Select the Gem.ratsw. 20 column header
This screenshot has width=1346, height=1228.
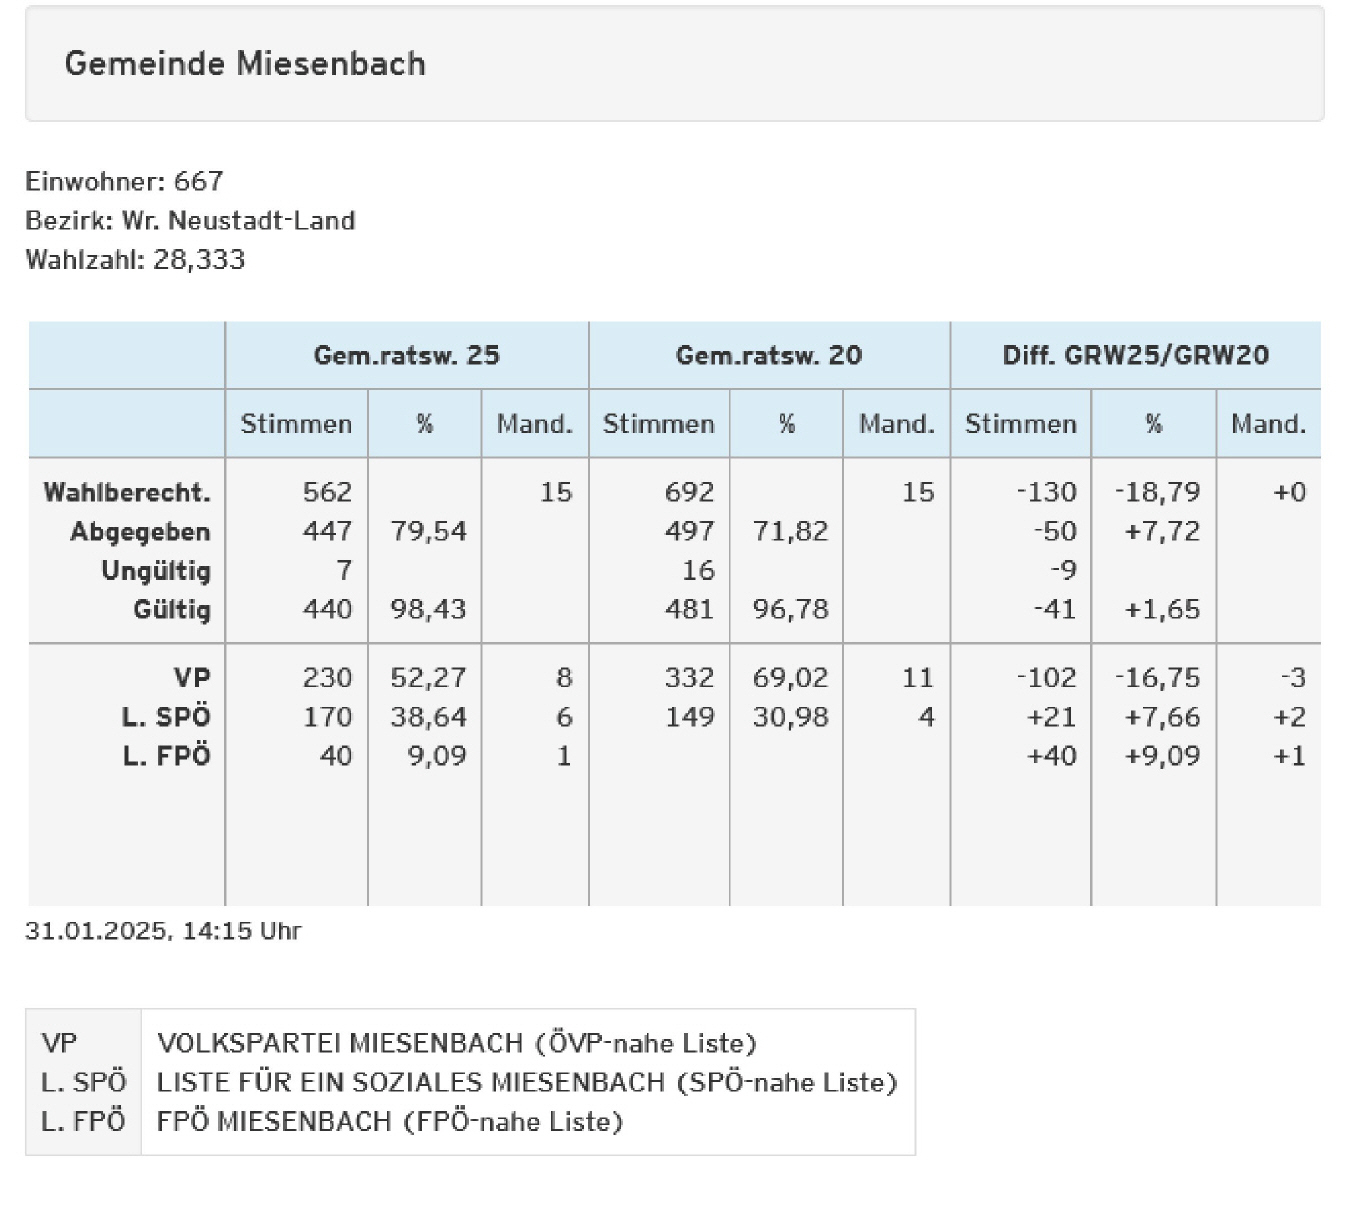[x=768, y=355]
